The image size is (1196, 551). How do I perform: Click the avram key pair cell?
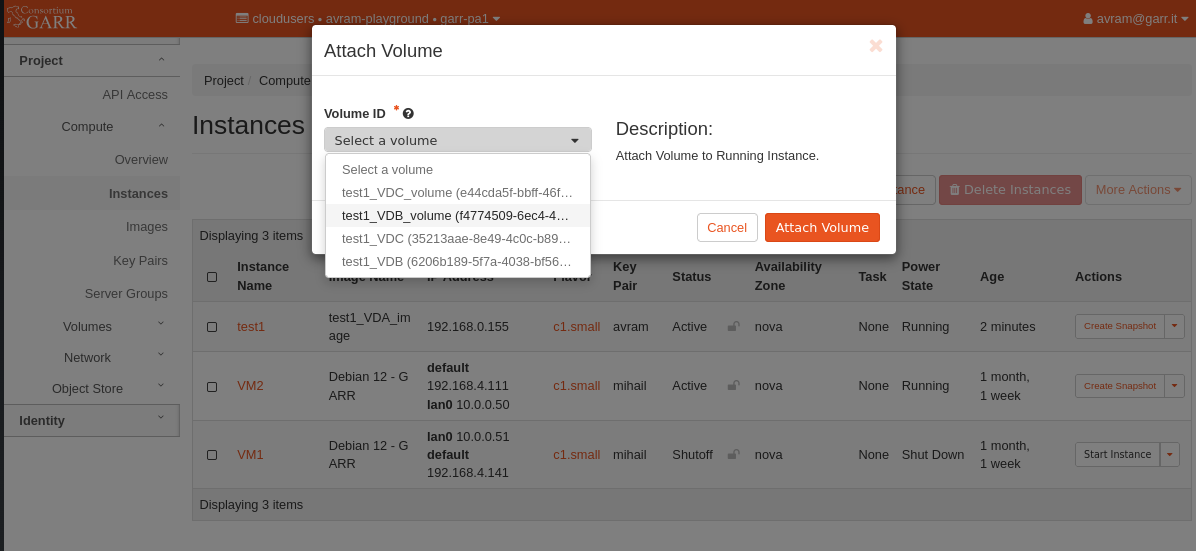[631, 327]
